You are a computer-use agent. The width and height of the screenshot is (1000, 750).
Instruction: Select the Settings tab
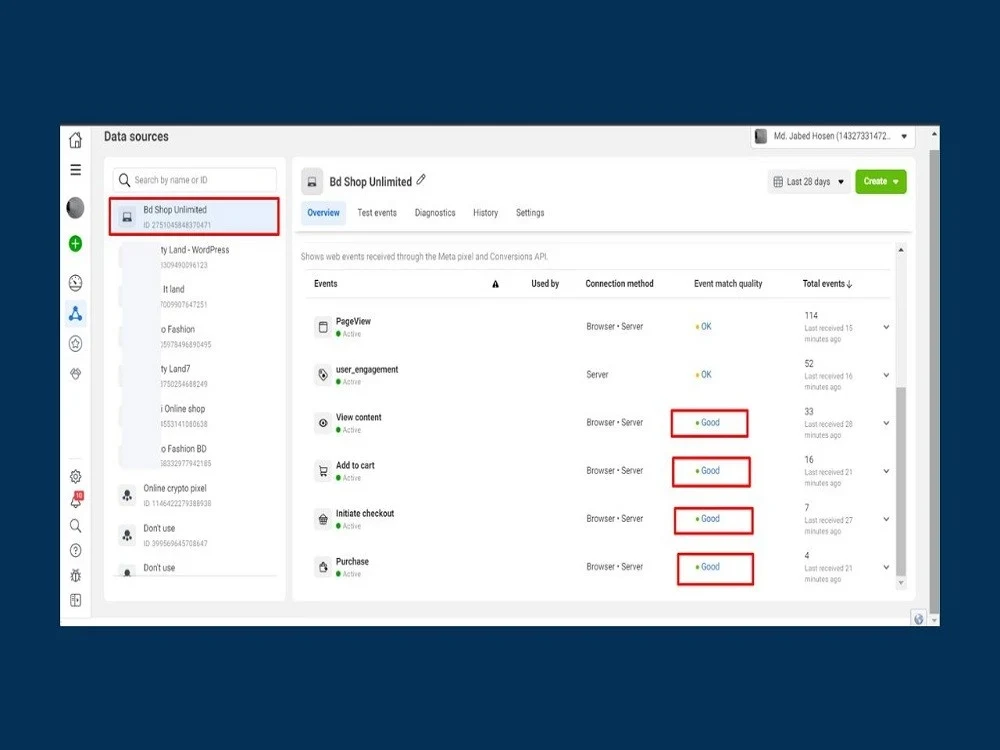(529, 213)
